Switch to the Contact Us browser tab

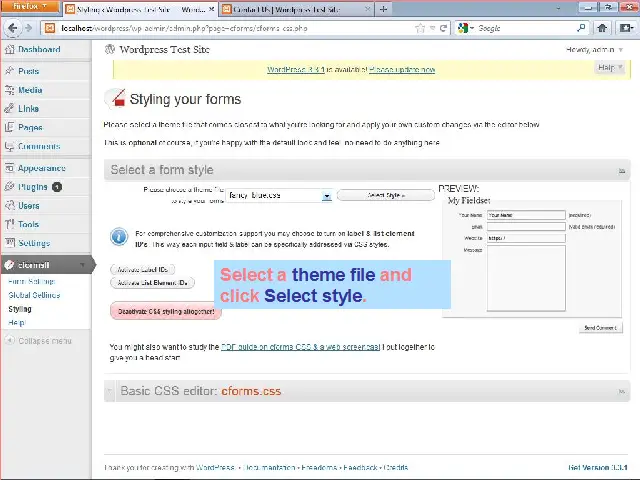(296, 9)
